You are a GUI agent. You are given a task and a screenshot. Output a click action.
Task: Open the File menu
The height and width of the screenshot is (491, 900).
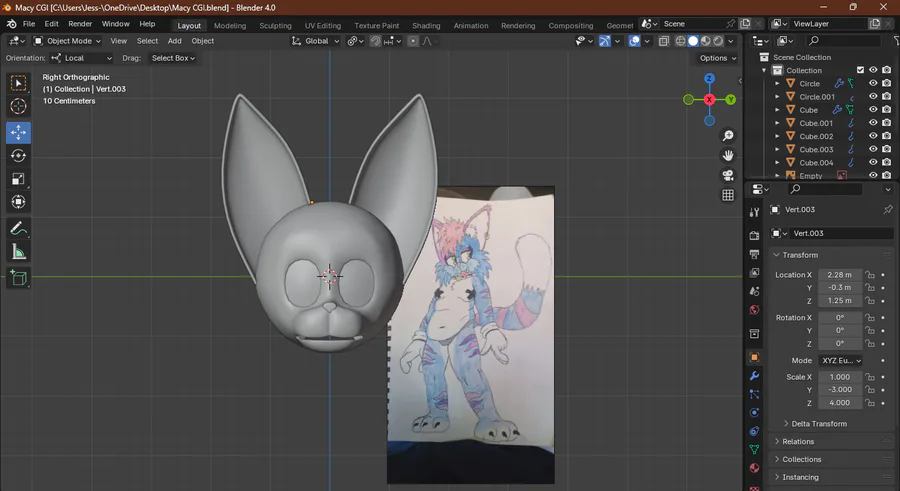click(29, 24)
